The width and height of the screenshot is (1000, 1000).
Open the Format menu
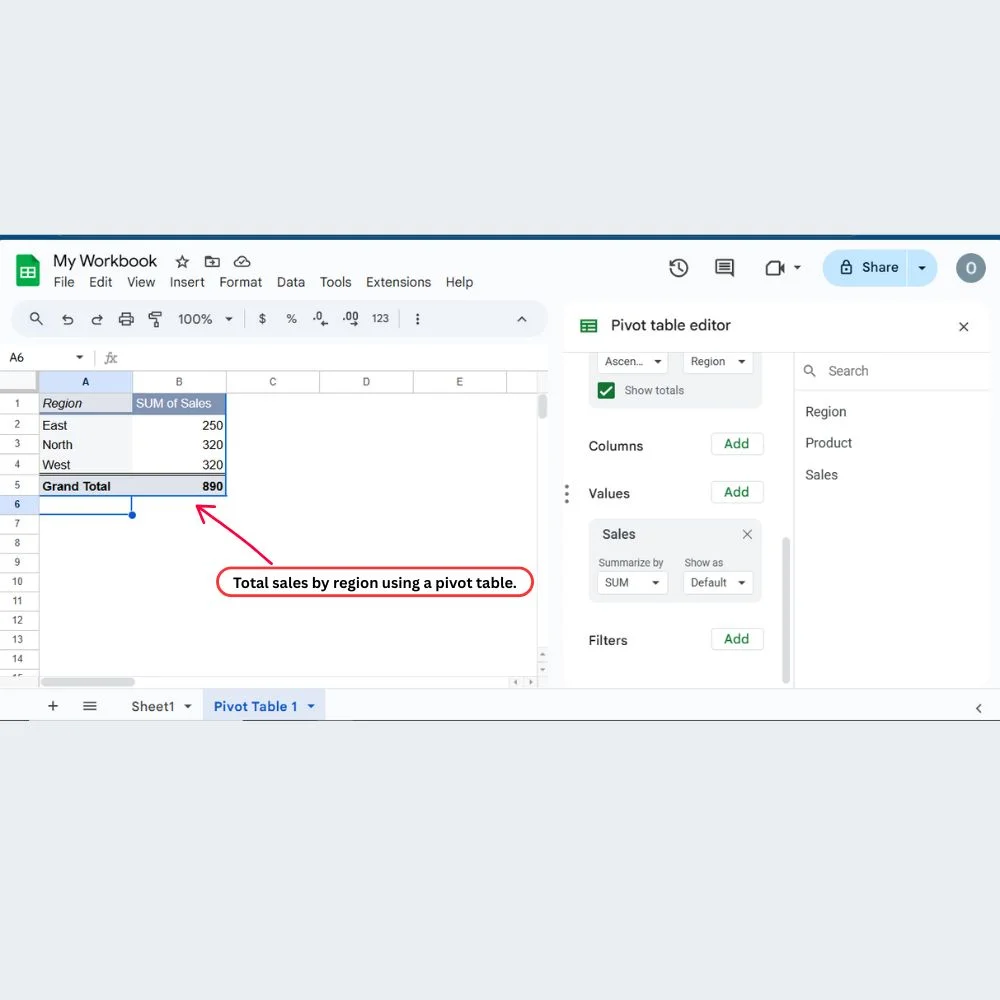coord(240,282)
